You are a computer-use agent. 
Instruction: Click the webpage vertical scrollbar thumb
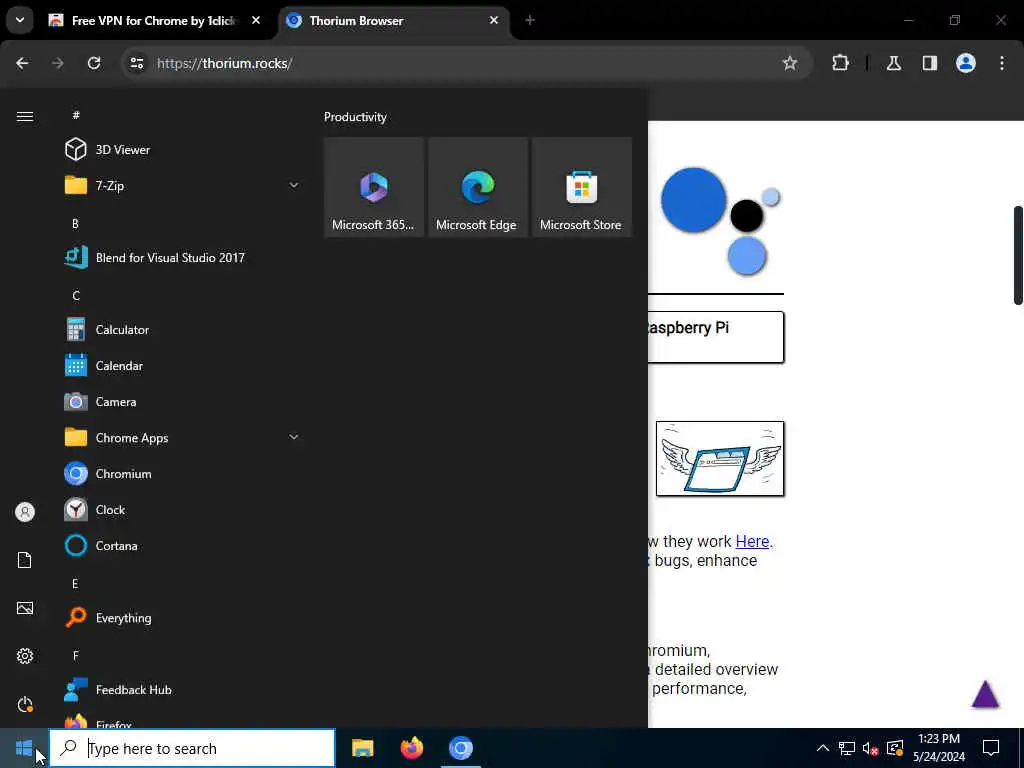[1017, 255]
